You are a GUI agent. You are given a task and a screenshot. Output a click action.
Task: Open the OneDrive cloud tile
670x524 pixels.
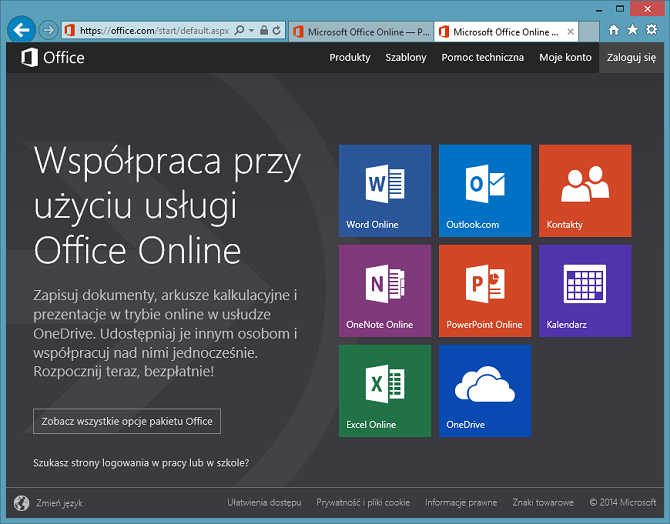coord(485,390)
